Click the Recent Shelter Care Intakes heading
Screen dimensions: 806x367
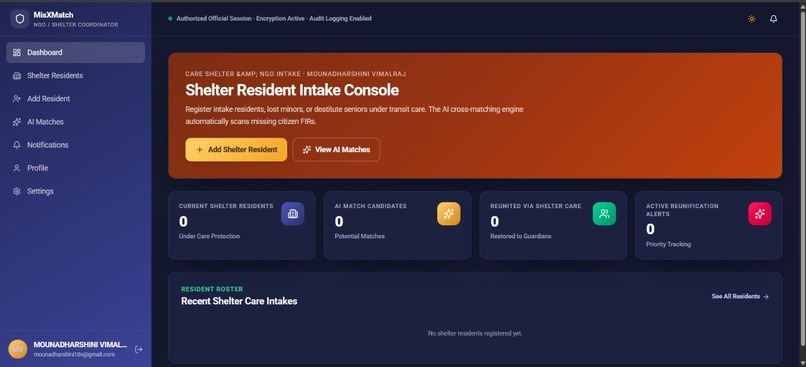(239, 301)
